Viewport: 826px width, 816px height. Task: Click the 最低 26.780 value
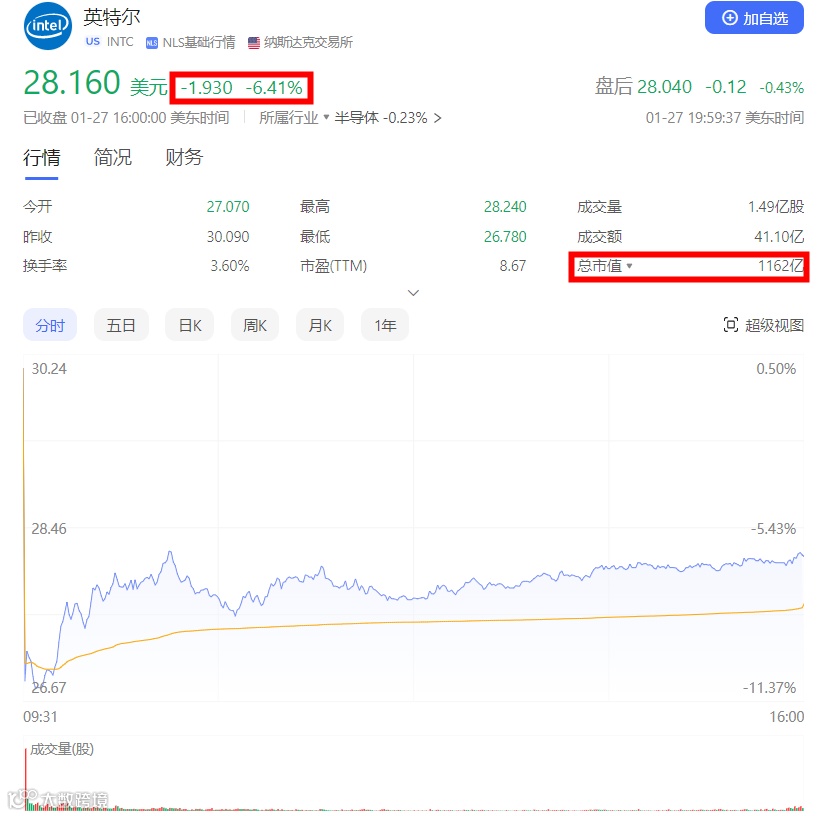tap(505, 237)
